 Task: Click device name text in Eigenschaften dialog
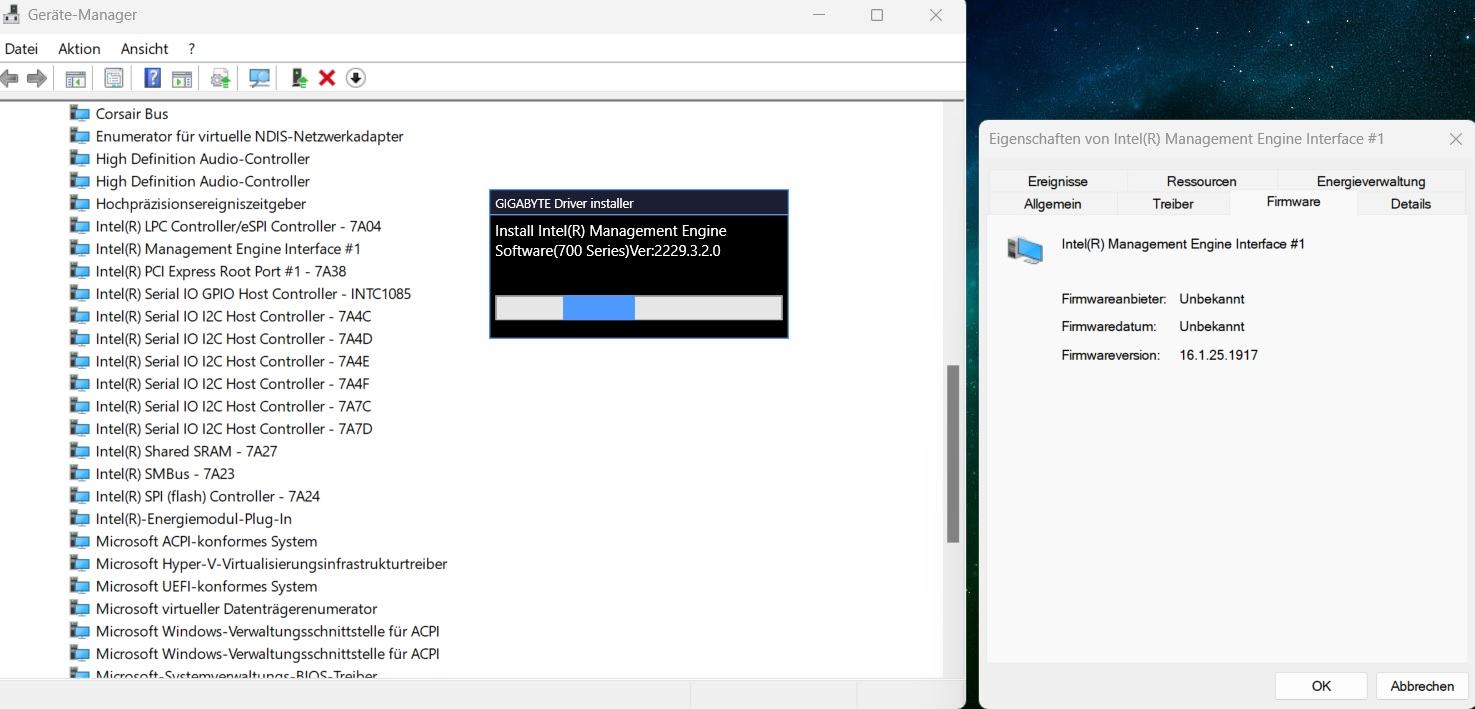tap(1183, 244)
